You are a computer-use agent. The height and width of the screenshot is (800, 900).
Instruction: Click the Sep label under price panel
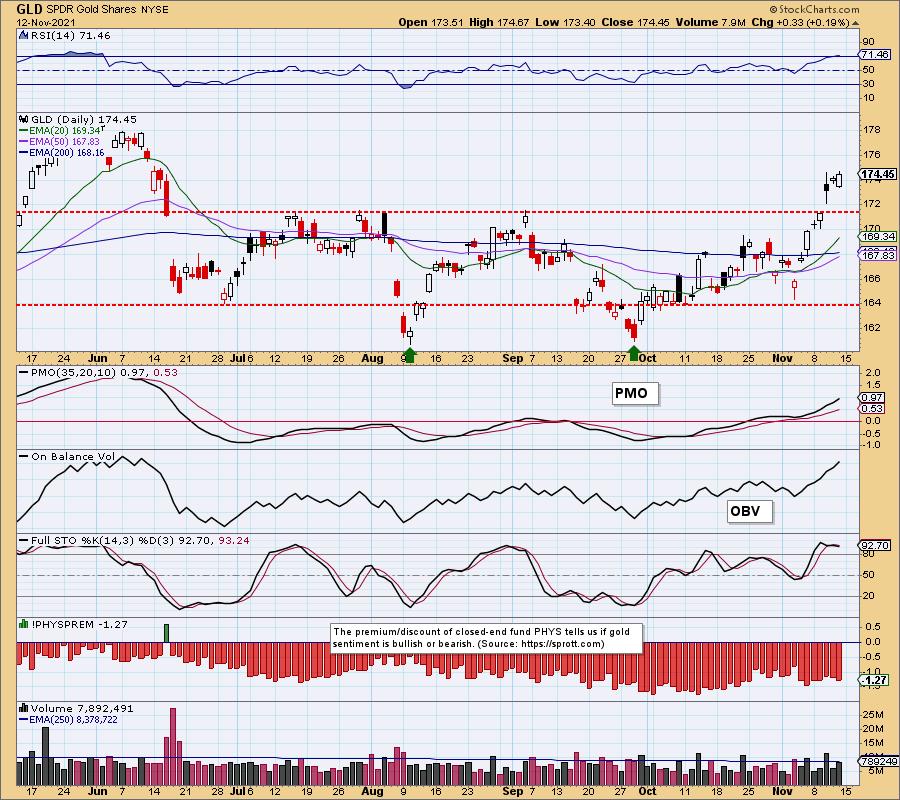coord(513,358)
